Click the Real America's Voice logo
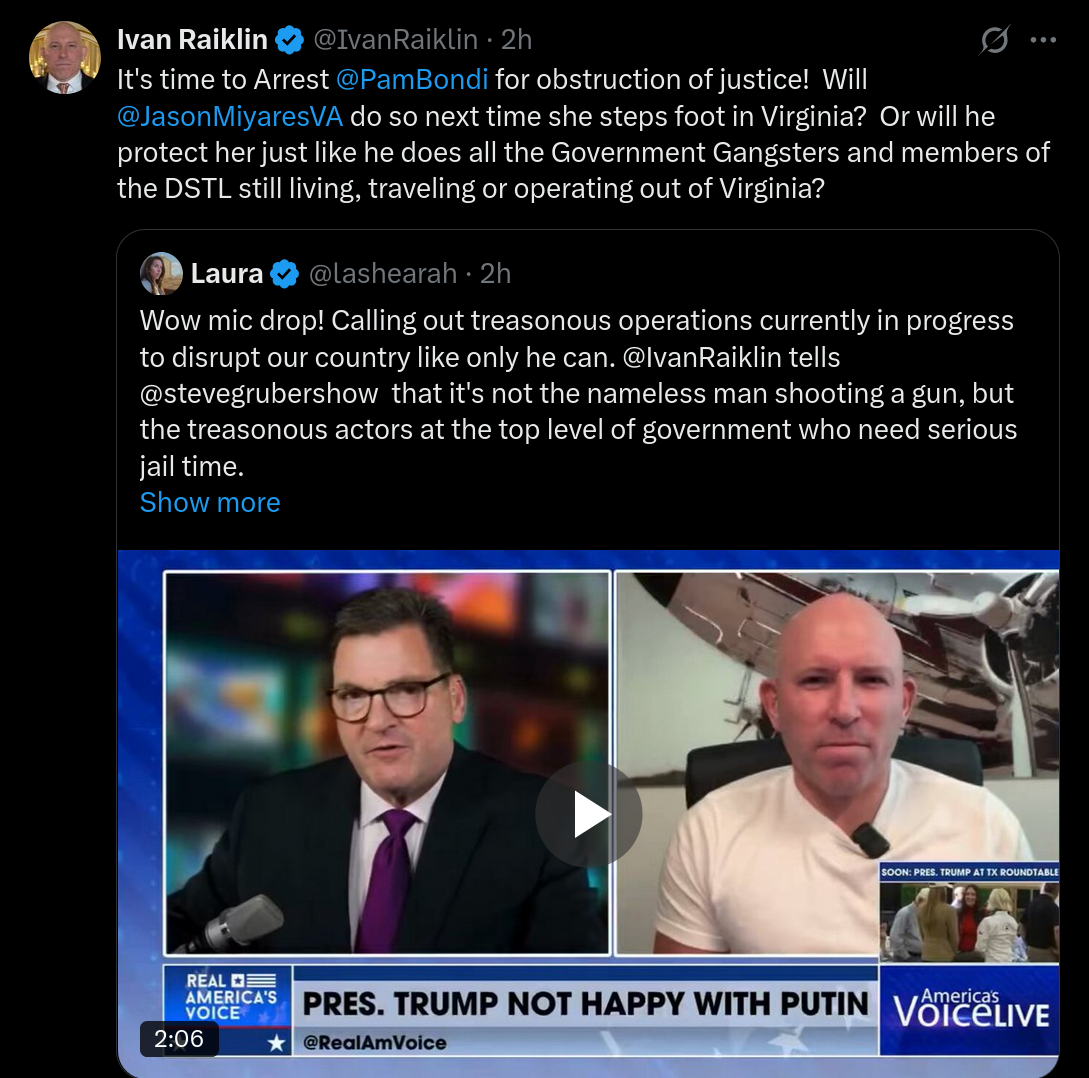The height and width of the screenshot is (1078, 1089). pos(228,997)
